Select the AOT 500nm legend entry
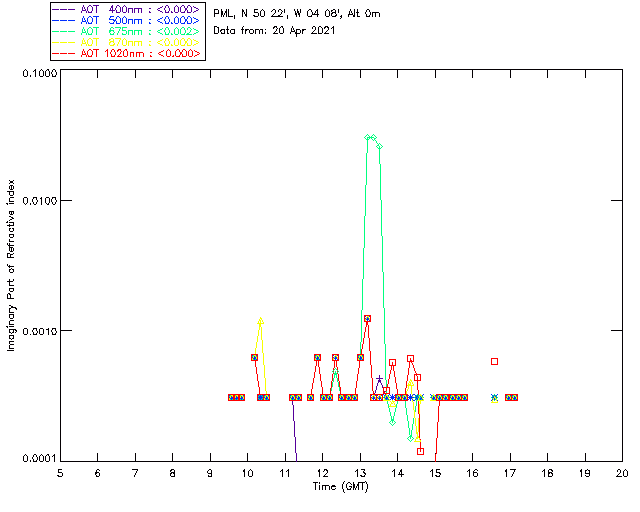The height and width of the screenshot is (512, 640). [x=127, y=20]
